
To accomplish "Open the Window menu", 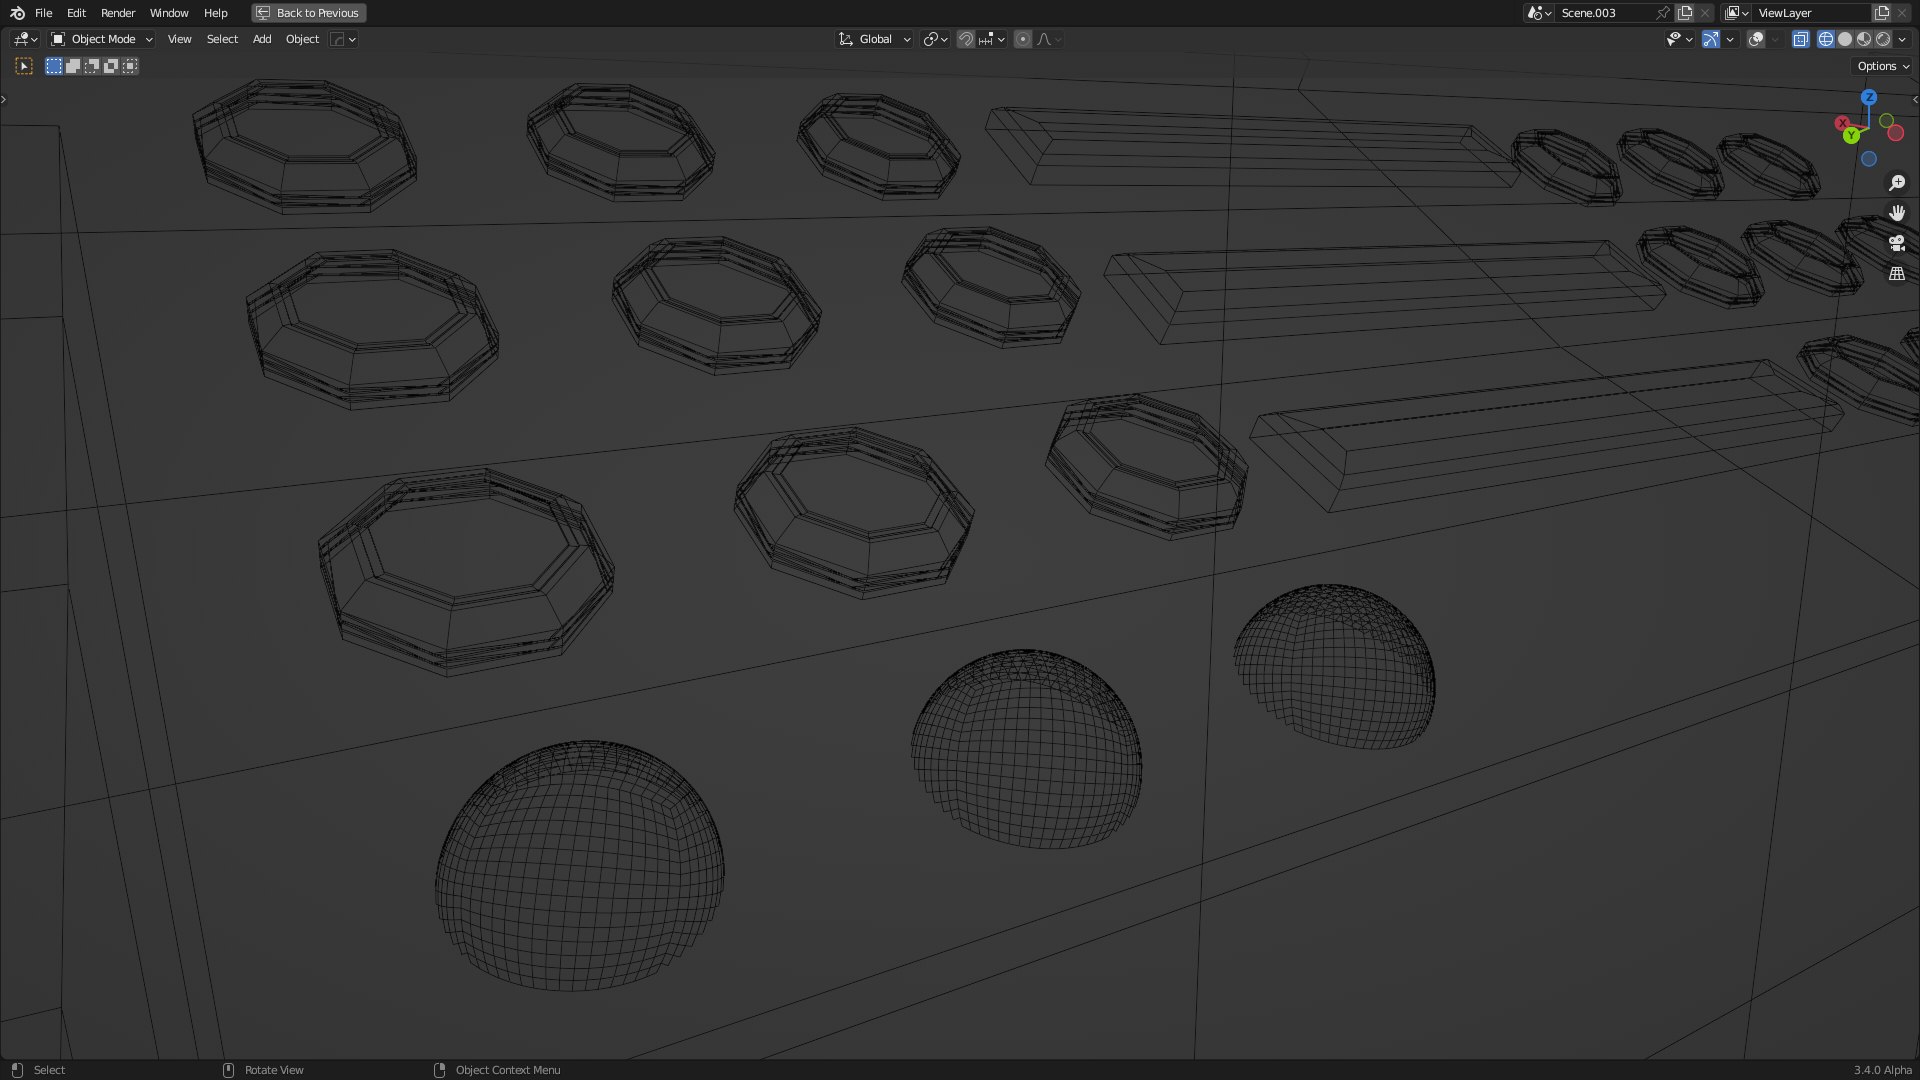I will (169, 13).
